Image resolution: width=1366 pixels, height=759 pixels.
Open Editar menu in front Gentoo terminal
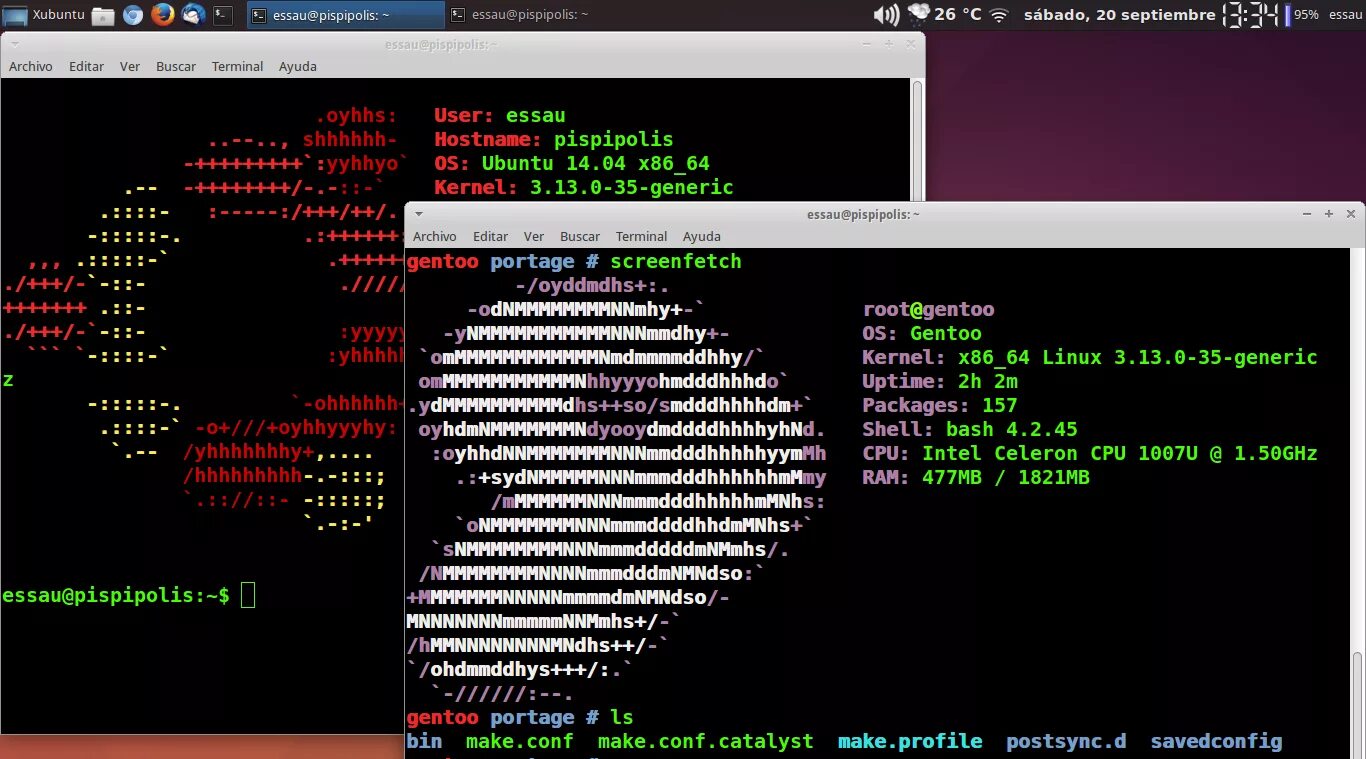coord(491,236)
